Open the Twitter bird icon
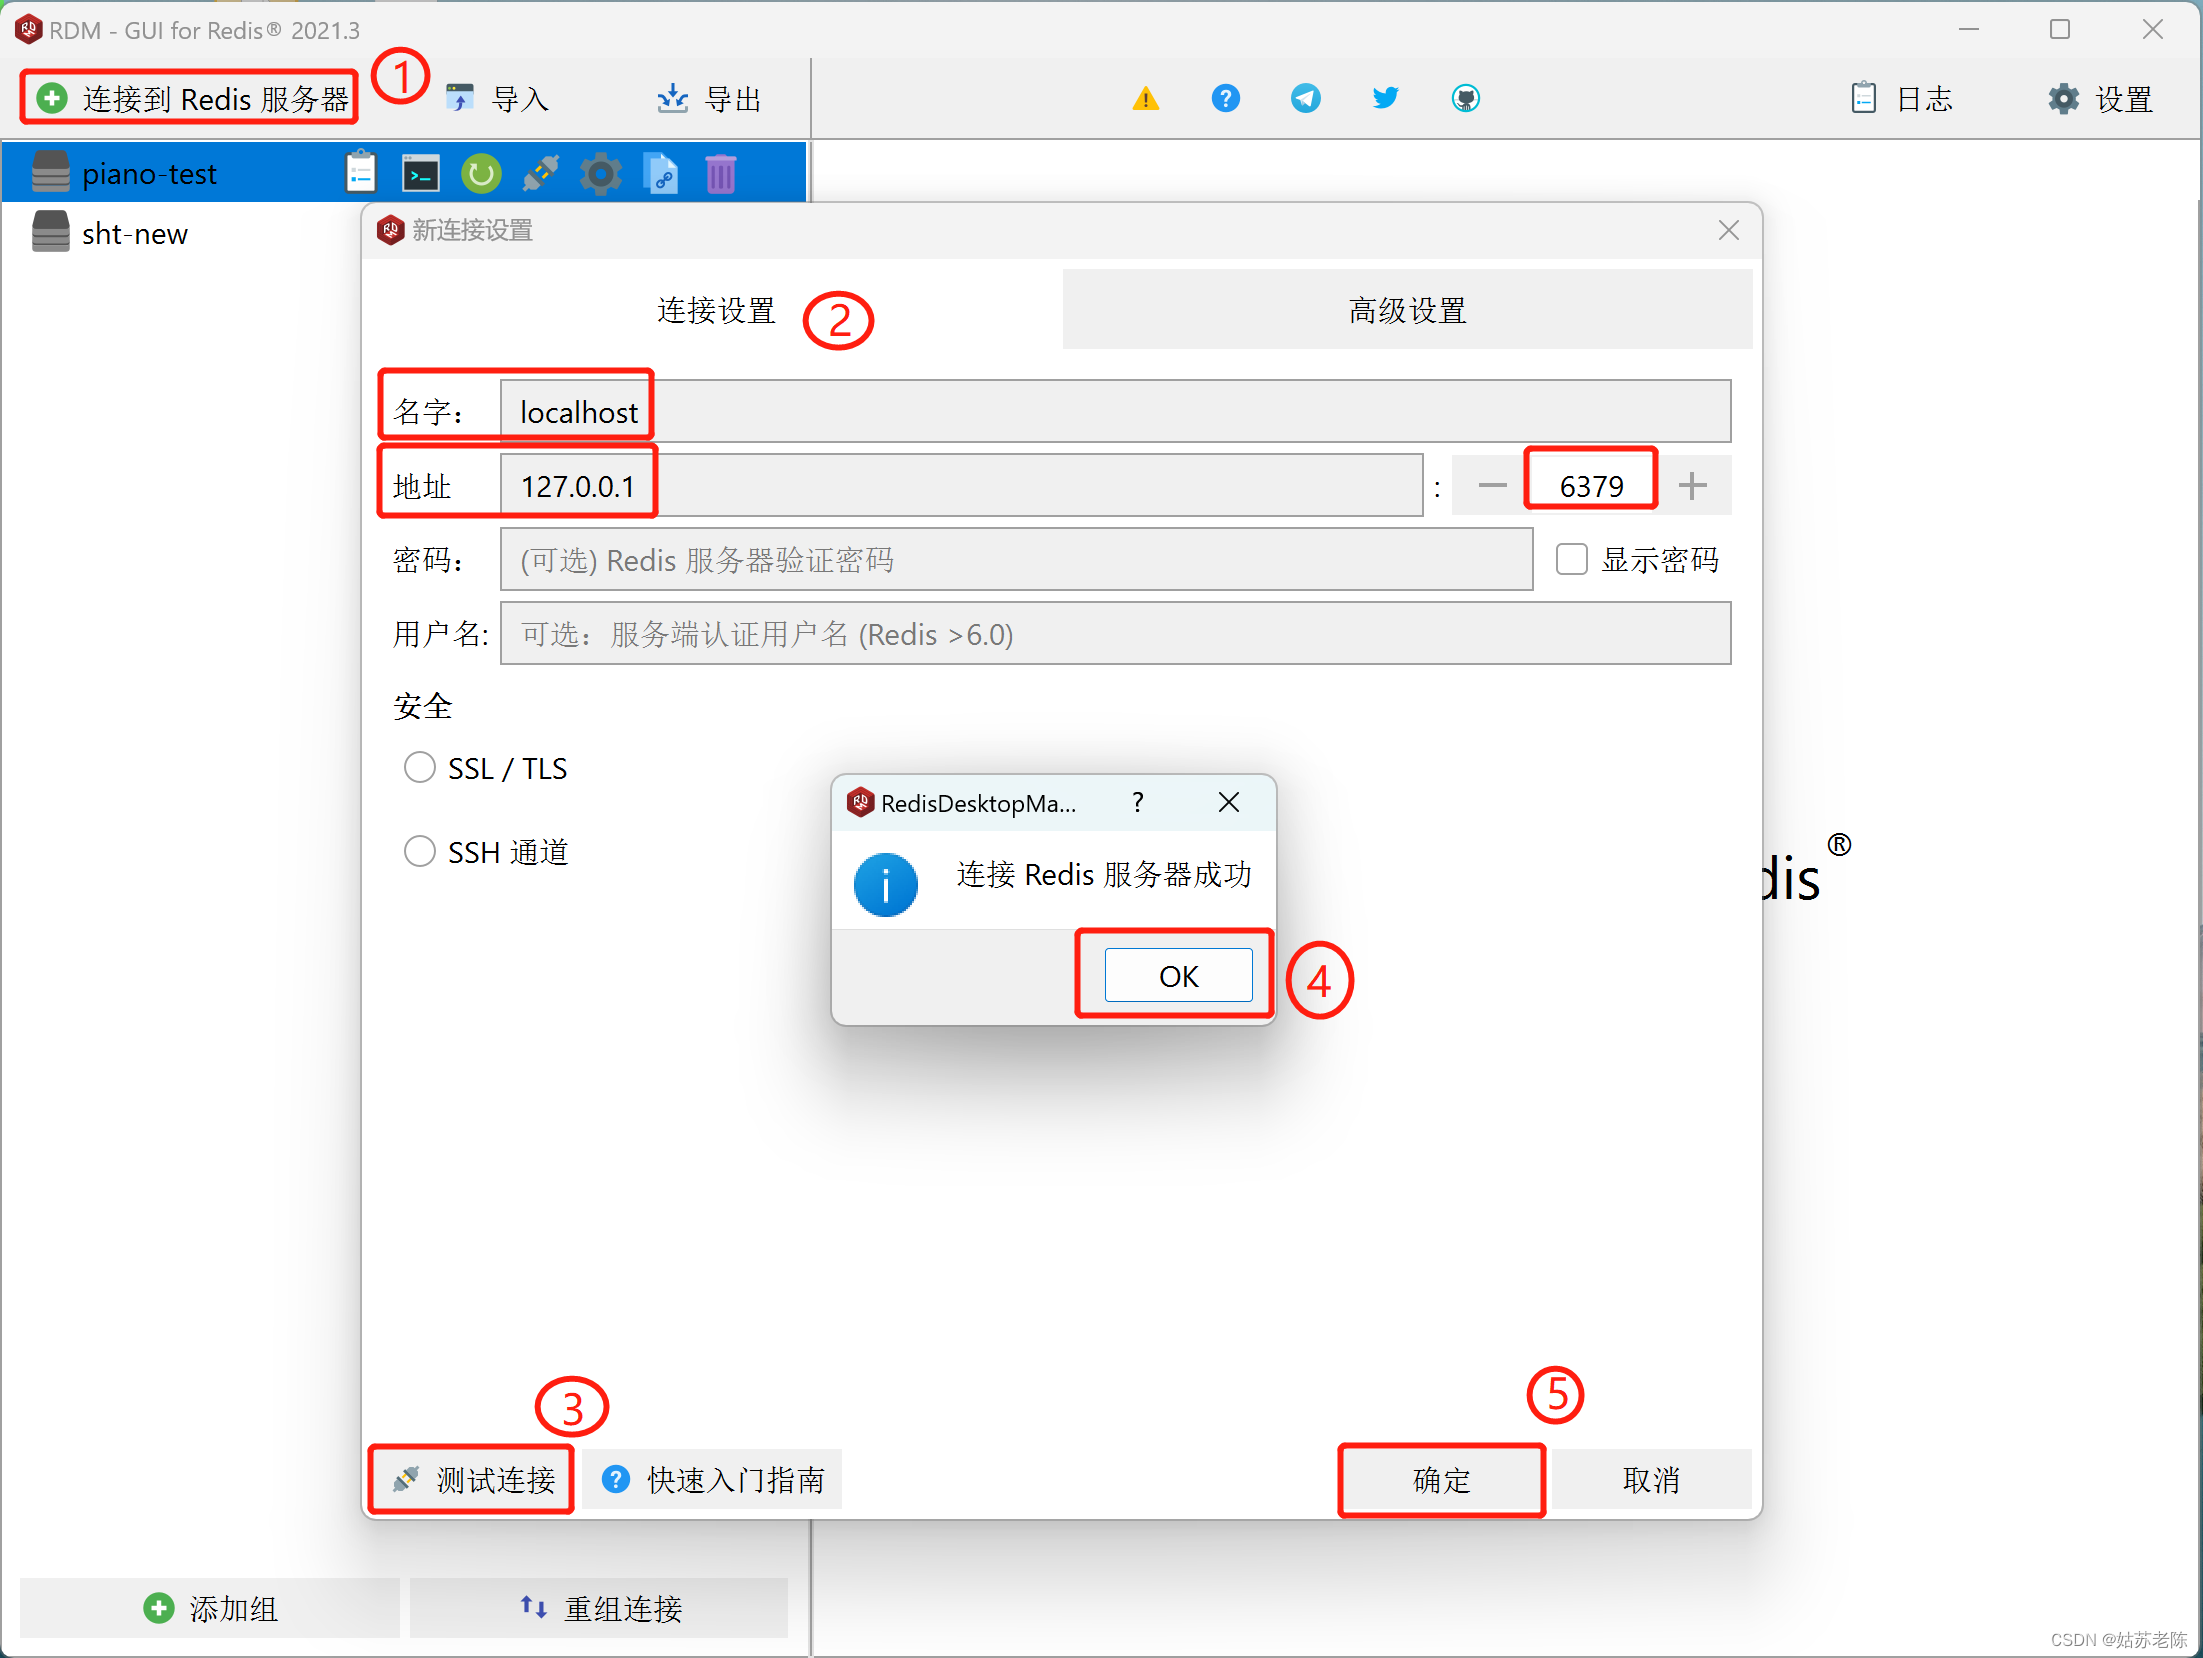Screen dimensions: 2203x1658 [x=1386, y=98]
